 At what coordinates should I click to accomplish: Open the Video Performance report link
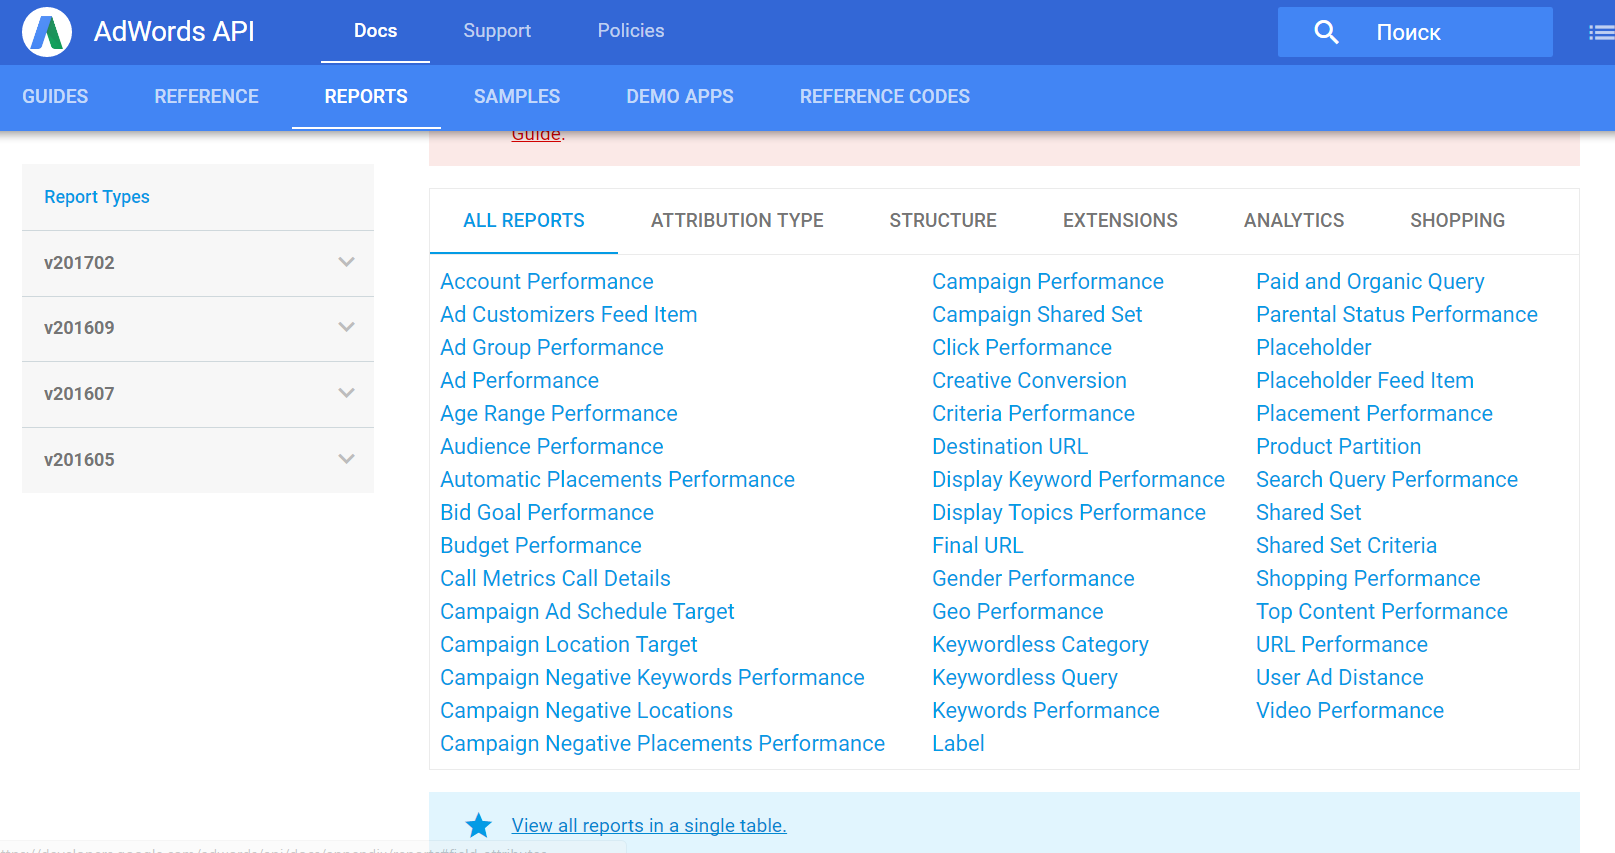(x=1349, y=711)
